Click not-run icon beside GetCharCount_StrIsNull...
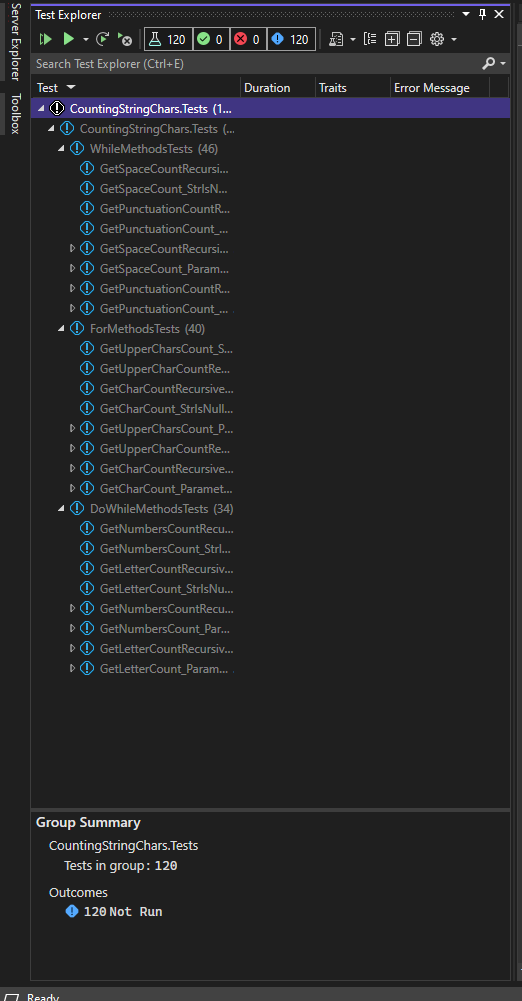 tap(87, 409)
